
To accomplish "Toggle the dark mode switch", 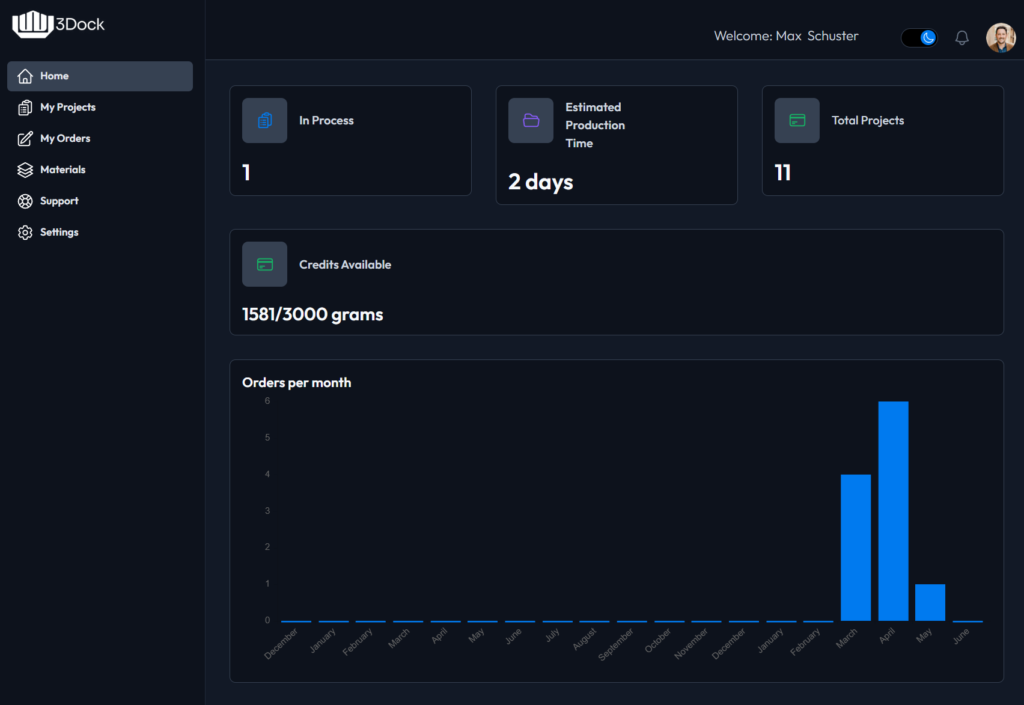I will pyautogui.click(x=919, y=38).
